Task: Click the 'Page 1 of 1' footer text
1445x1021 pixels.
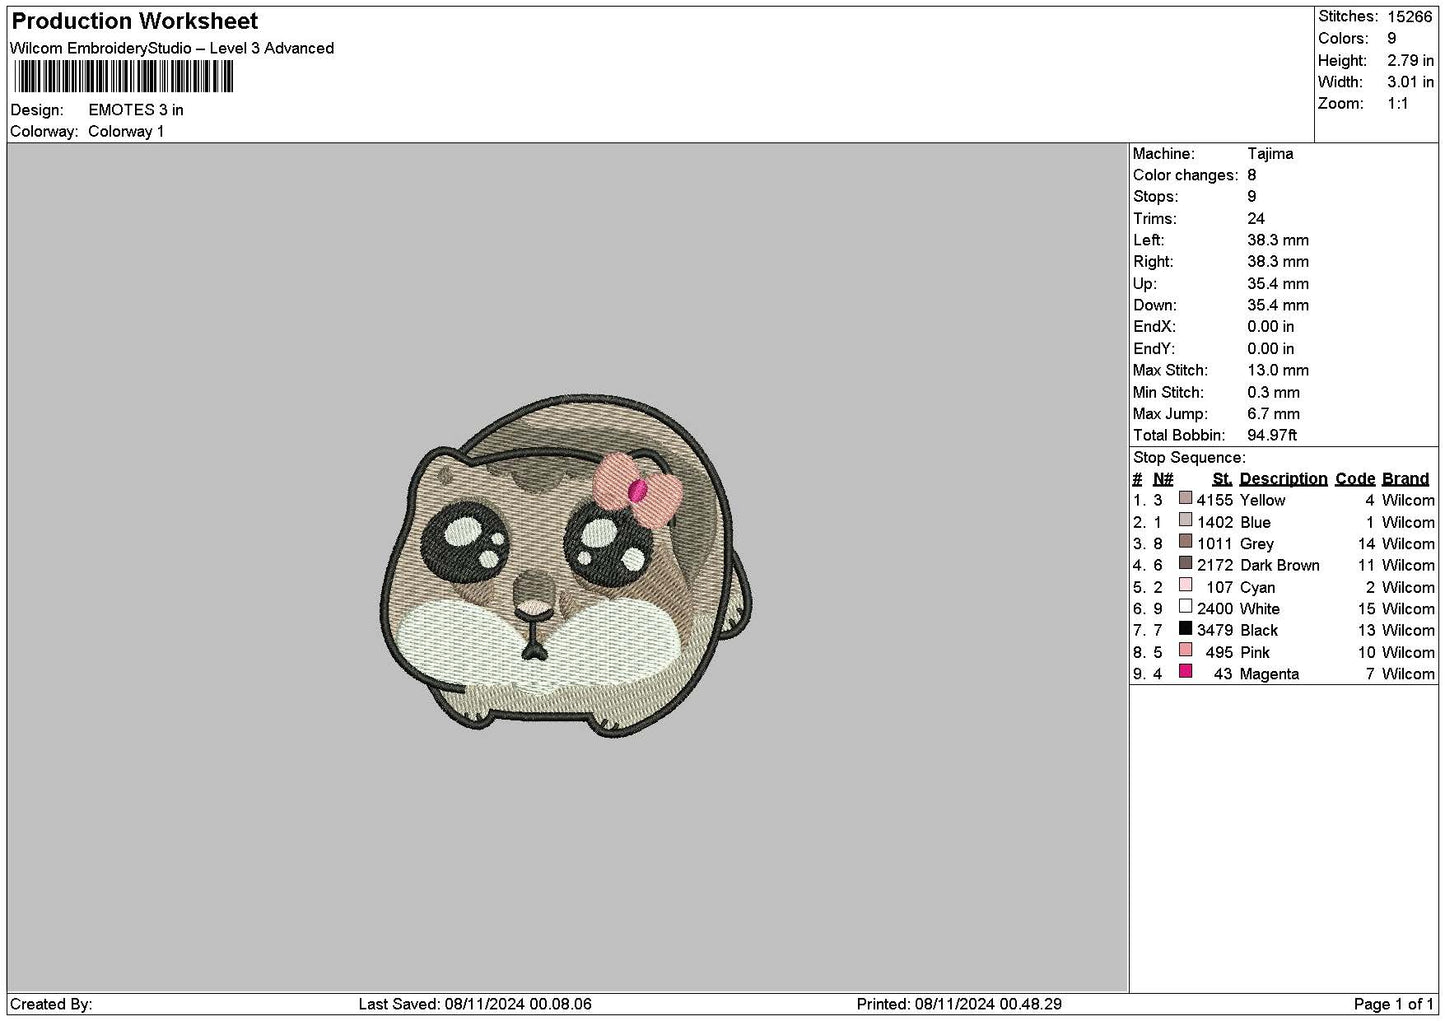Action: (x=1393, y=1004)
